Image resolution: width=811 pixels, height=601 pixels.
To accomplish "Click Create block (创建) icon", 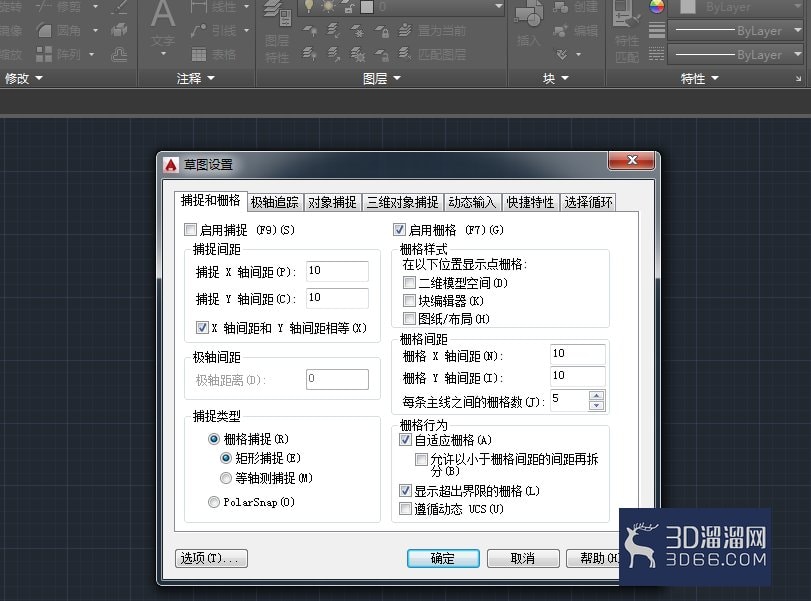I will pos(561,7).
